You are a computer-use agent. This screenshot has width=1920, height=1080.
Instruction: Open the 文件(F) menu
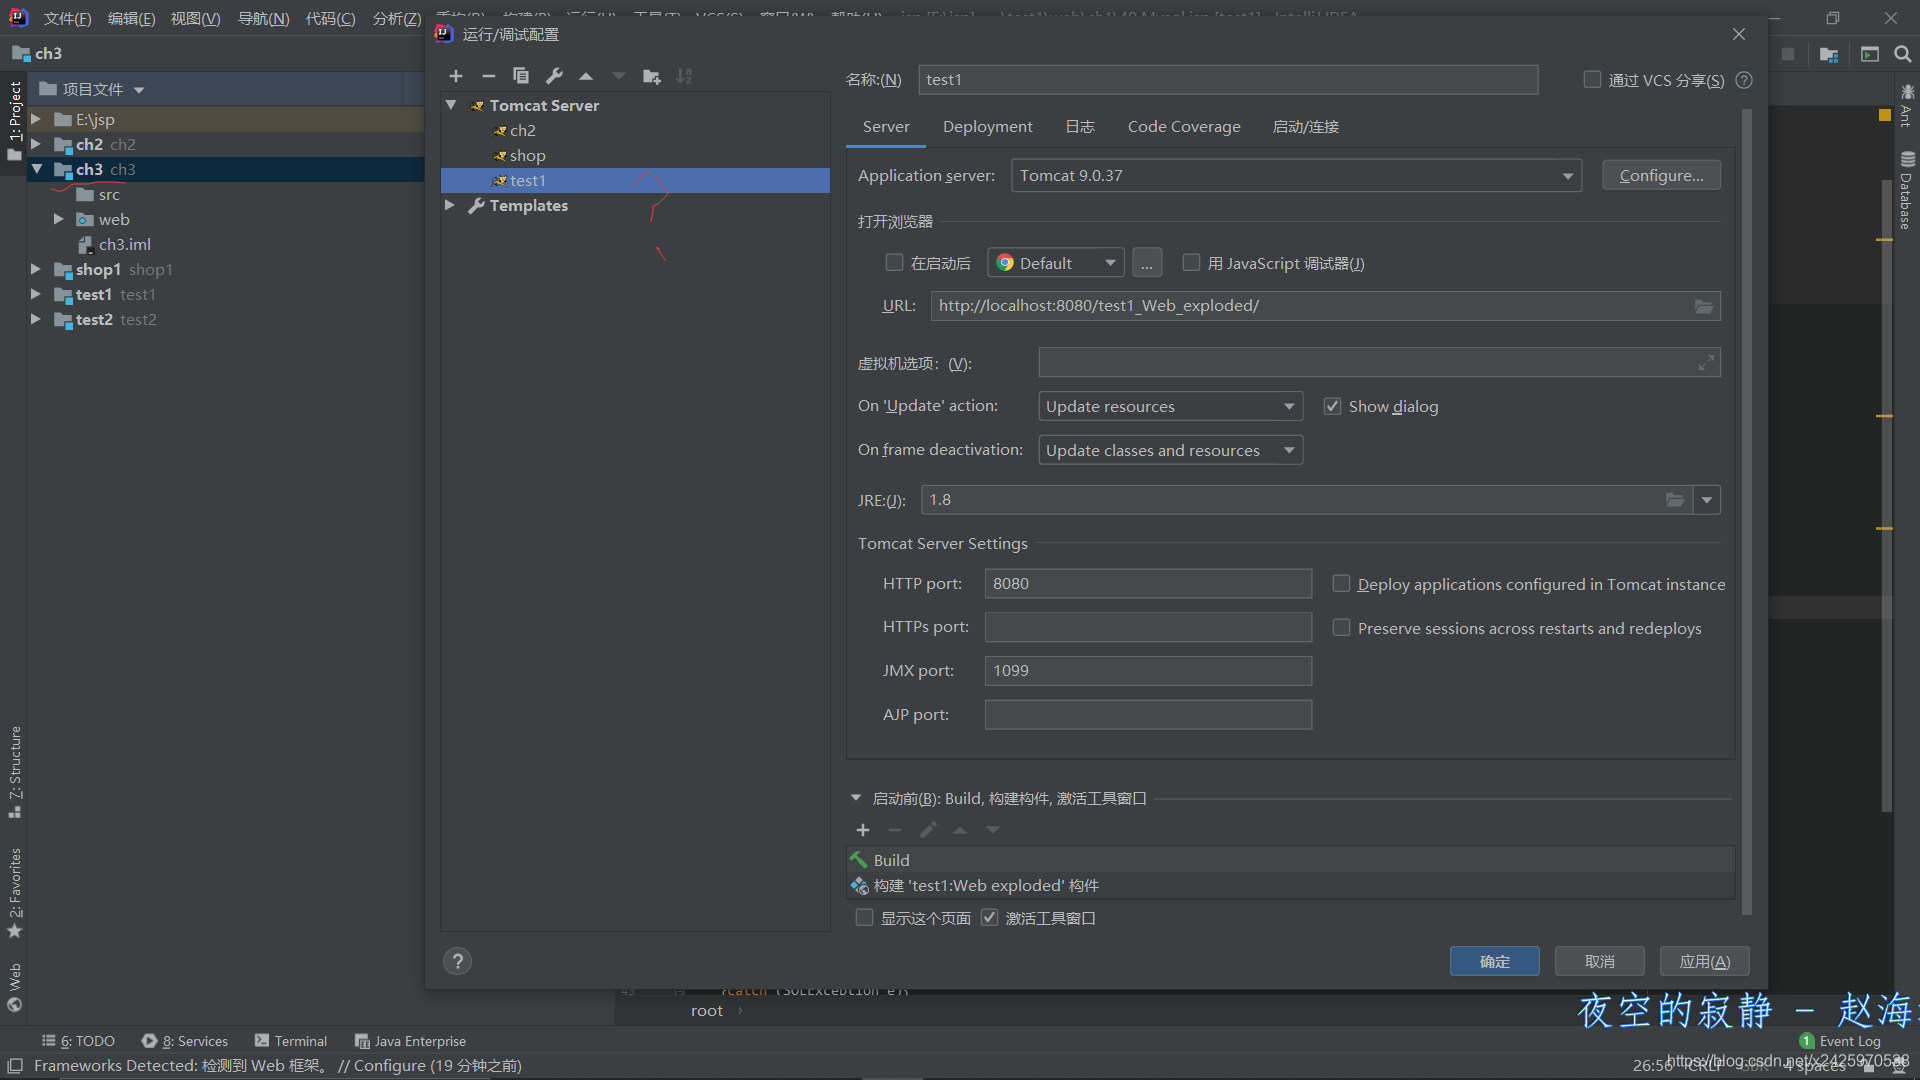67,19
